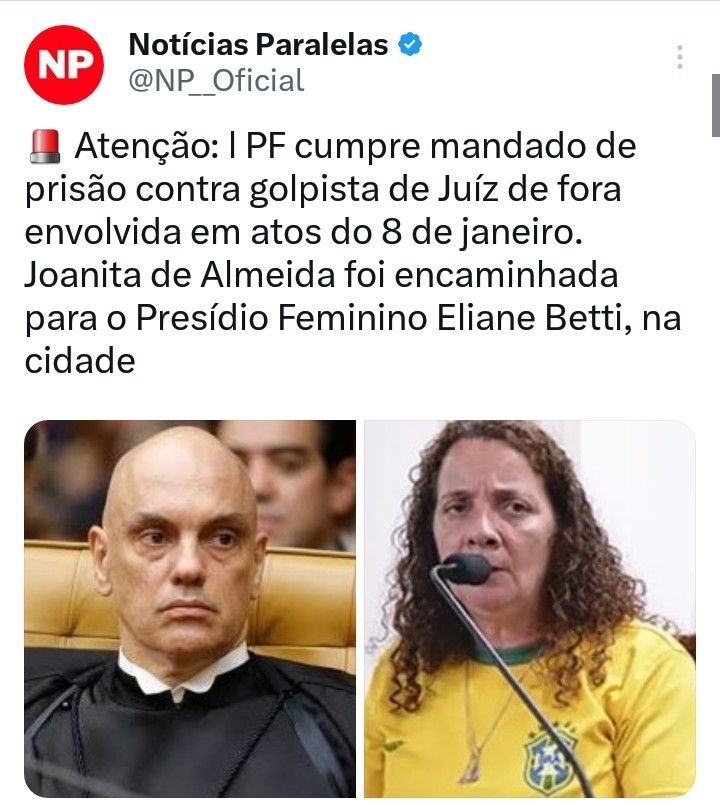Click the scrollbar thumb at right edge
This screenshot has height=805, width=720.
click(x=716, y=105)
